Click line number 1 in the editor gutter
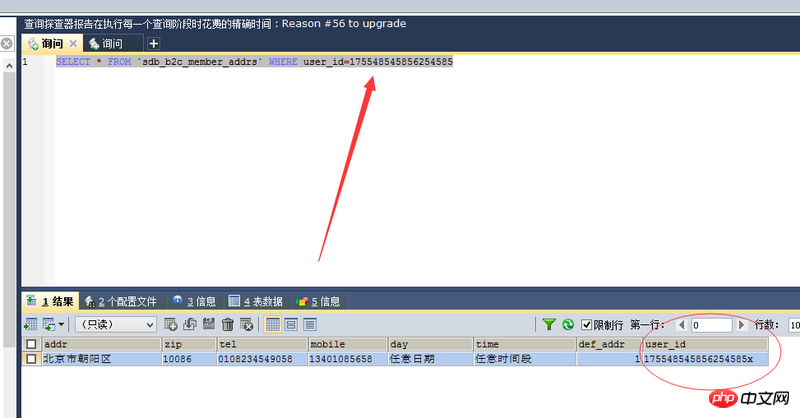Image resolution: width=800 pixels, height=418 pixels. [25, 62]
